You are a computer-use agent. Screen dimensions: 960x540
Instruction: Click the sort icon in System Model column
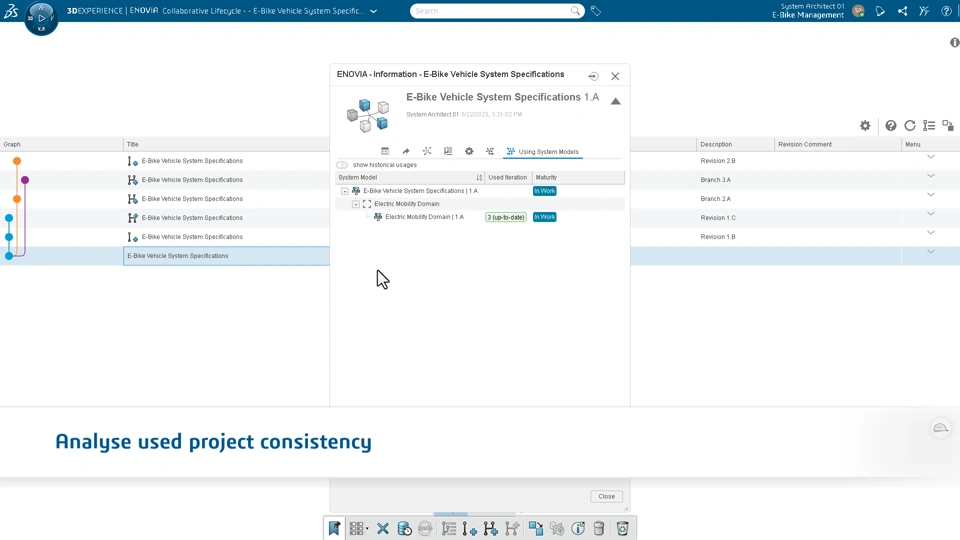(x=479, y=178)
